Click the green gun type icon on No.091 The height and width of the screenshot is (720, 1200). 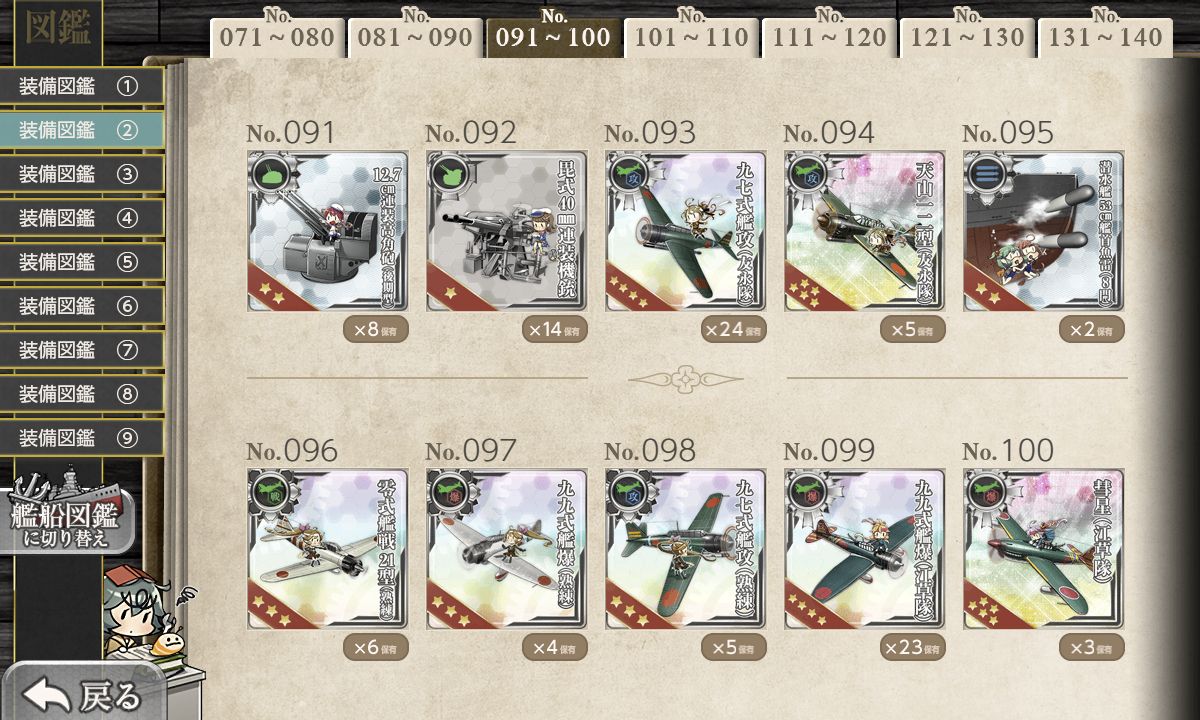[271, 173]
